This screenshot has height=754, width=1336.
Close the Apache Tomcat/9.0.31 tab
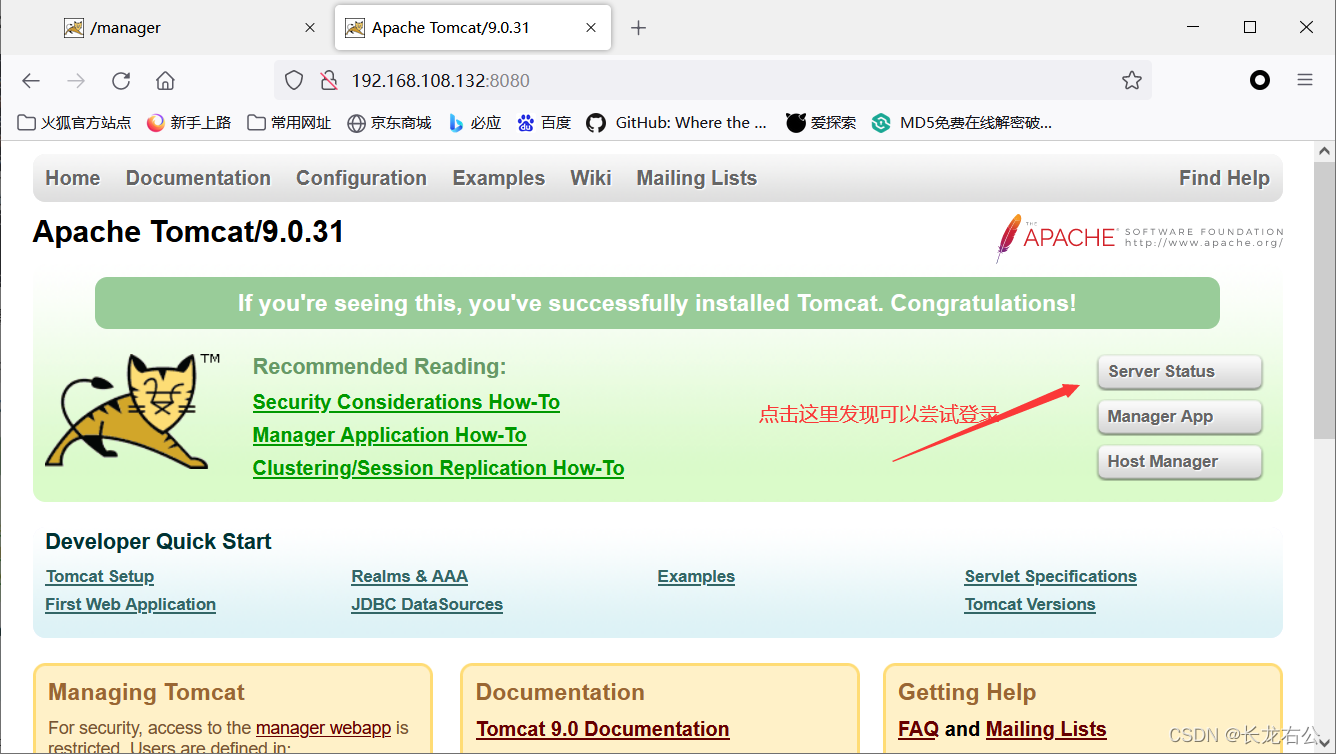(592, 28)
